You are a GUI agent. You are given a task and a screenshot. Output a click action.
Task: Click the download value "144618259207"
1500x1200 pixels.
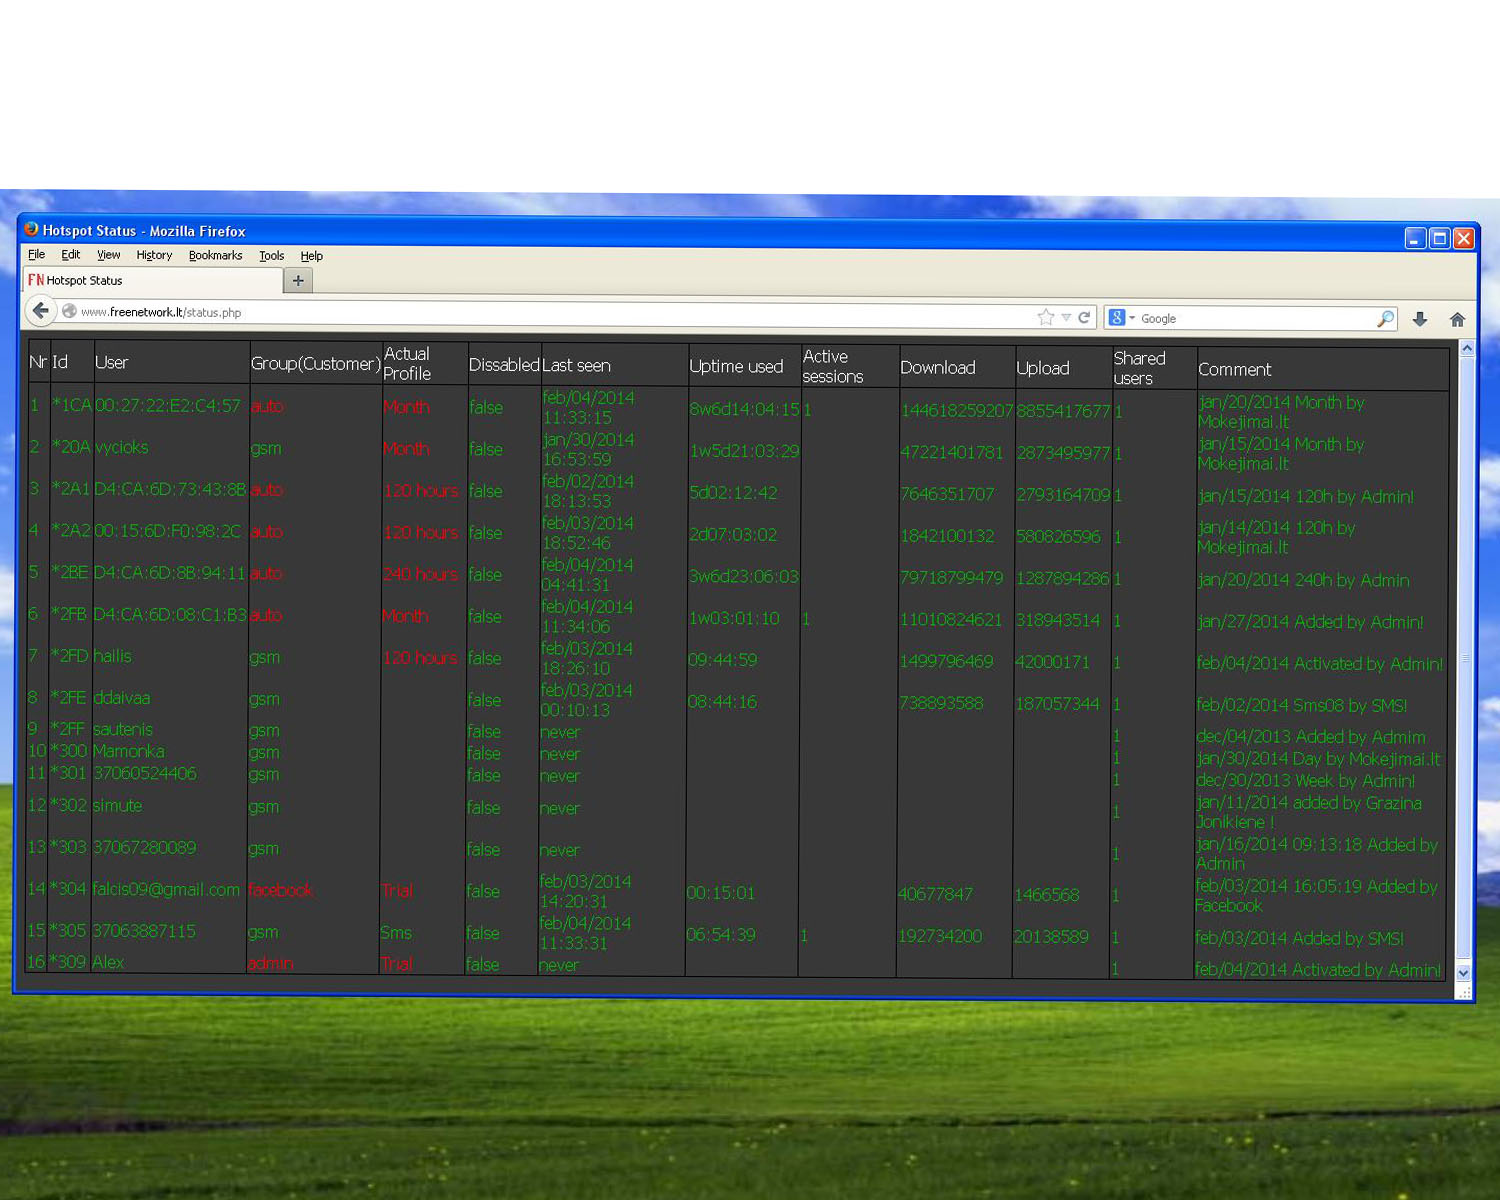956,410
